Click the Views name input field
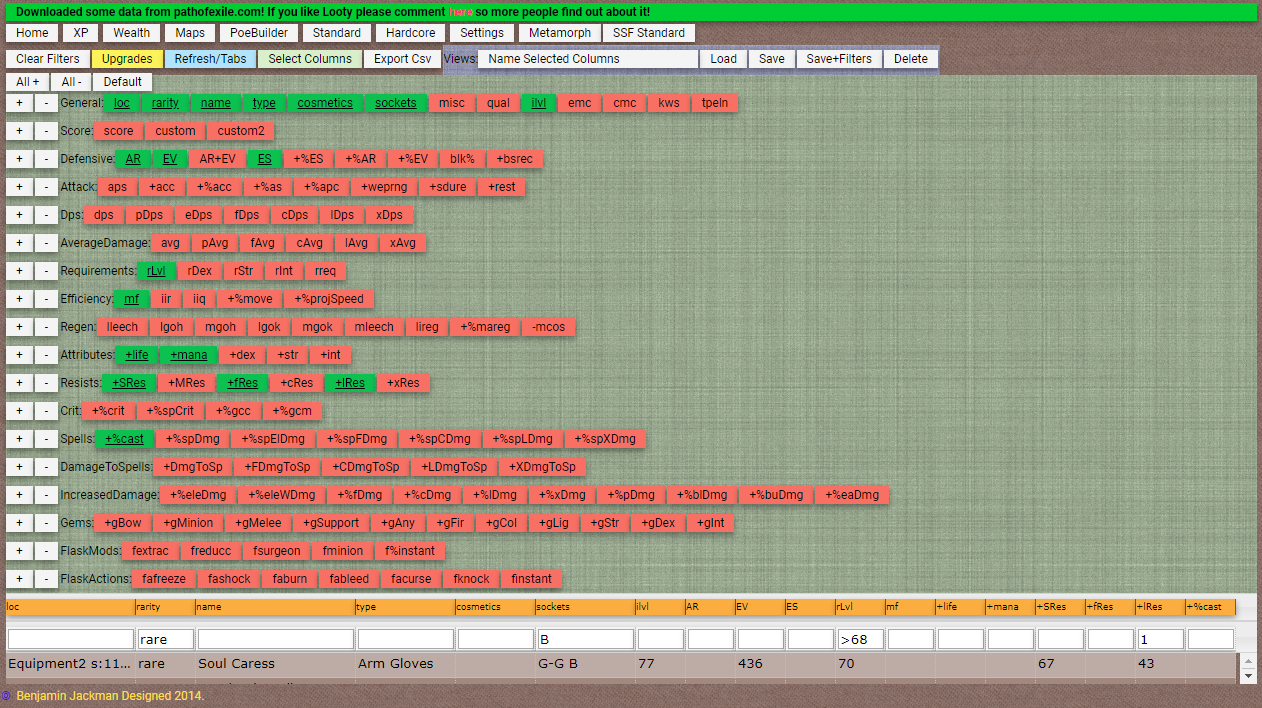1262x708 pixels. click(588, 59)
